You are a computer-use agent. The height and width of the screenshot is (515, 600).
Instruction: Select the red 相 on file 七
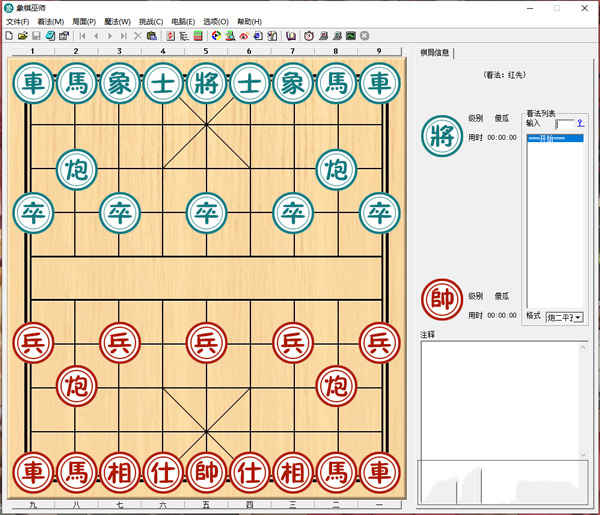pos(120,473)
